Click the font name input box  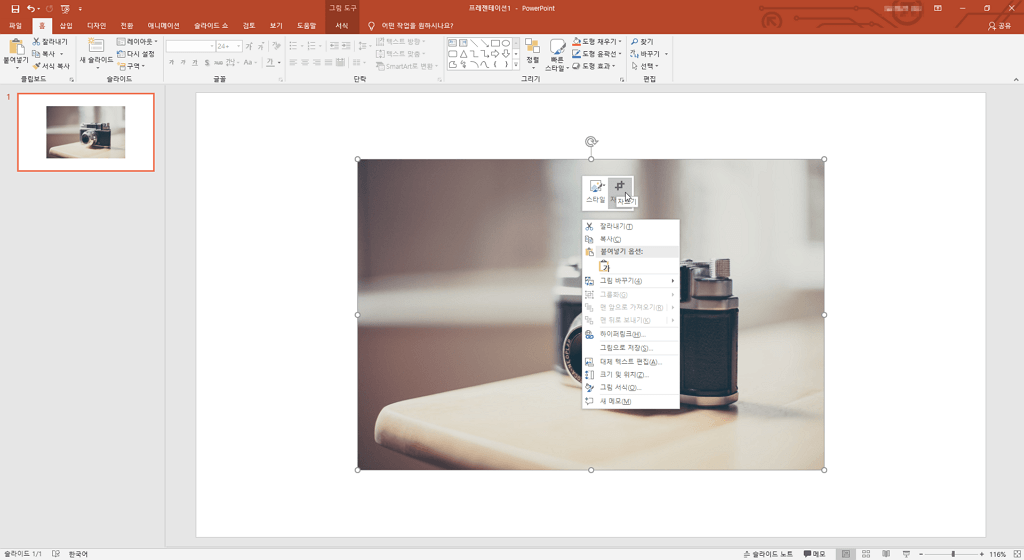pos(190,46)
